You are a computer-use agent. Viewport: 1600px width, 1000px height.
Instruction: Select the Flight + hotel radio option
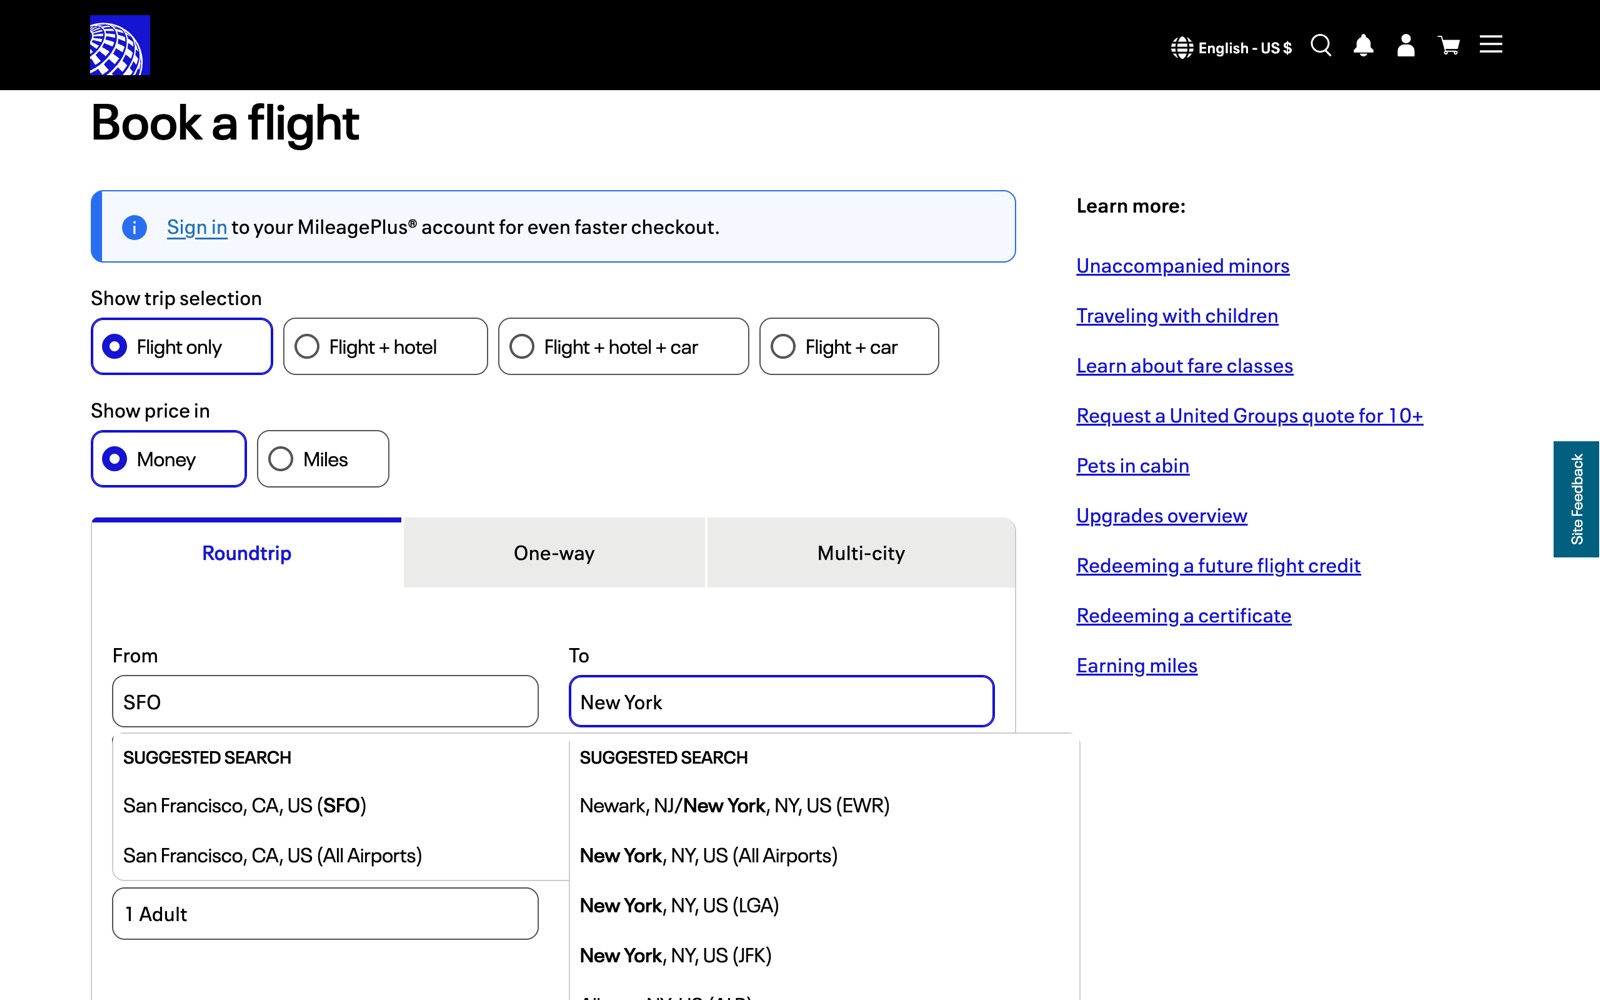[385, 347]
